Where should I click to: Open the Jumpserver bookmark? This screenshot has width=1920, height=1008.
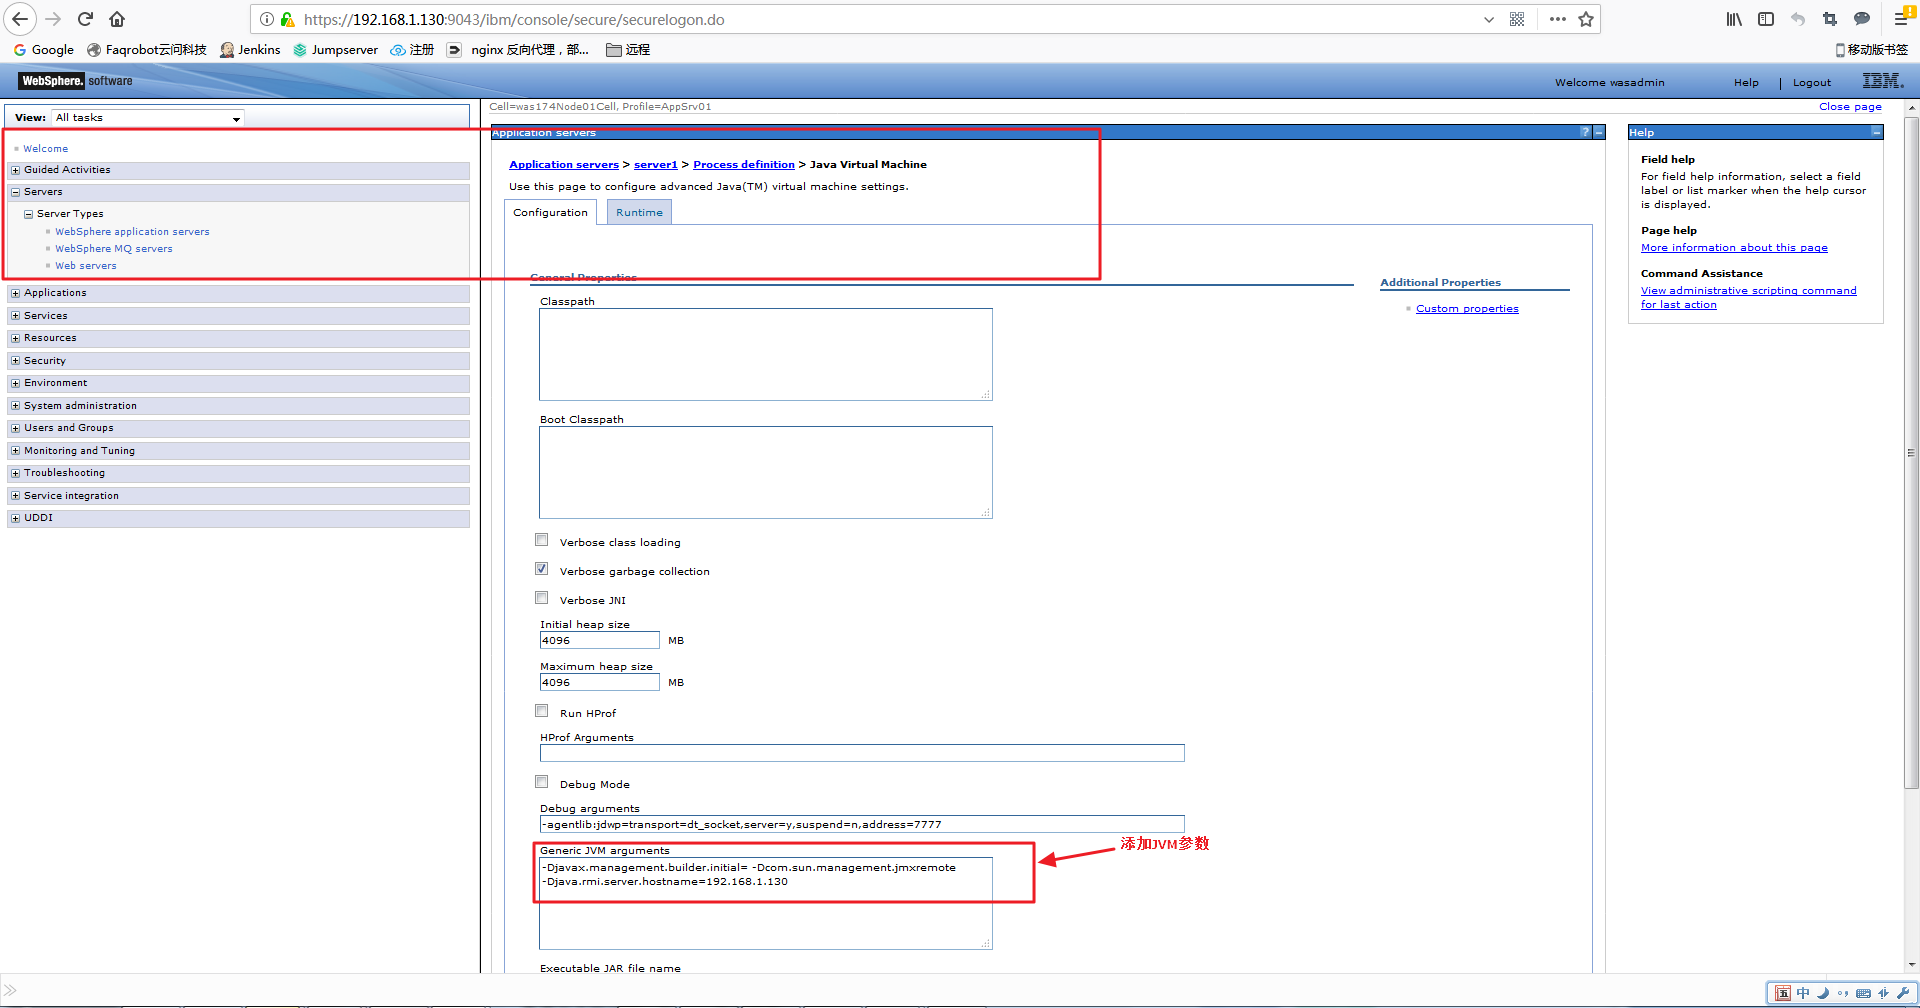pyautogui.click(x=335, y=49)
